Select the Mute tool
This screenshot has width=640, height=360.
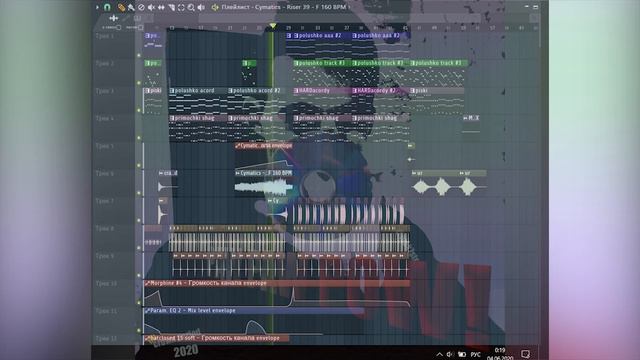[x=151, y=7]
